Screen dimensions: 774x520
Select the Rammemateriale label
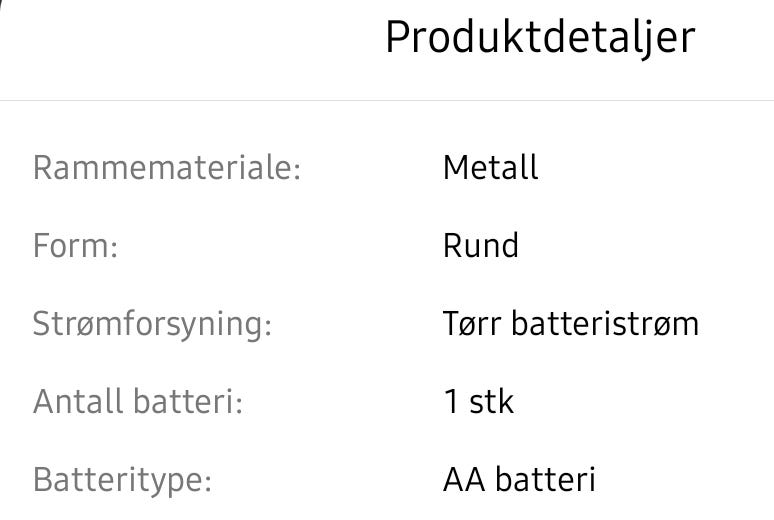click(166, 167)
